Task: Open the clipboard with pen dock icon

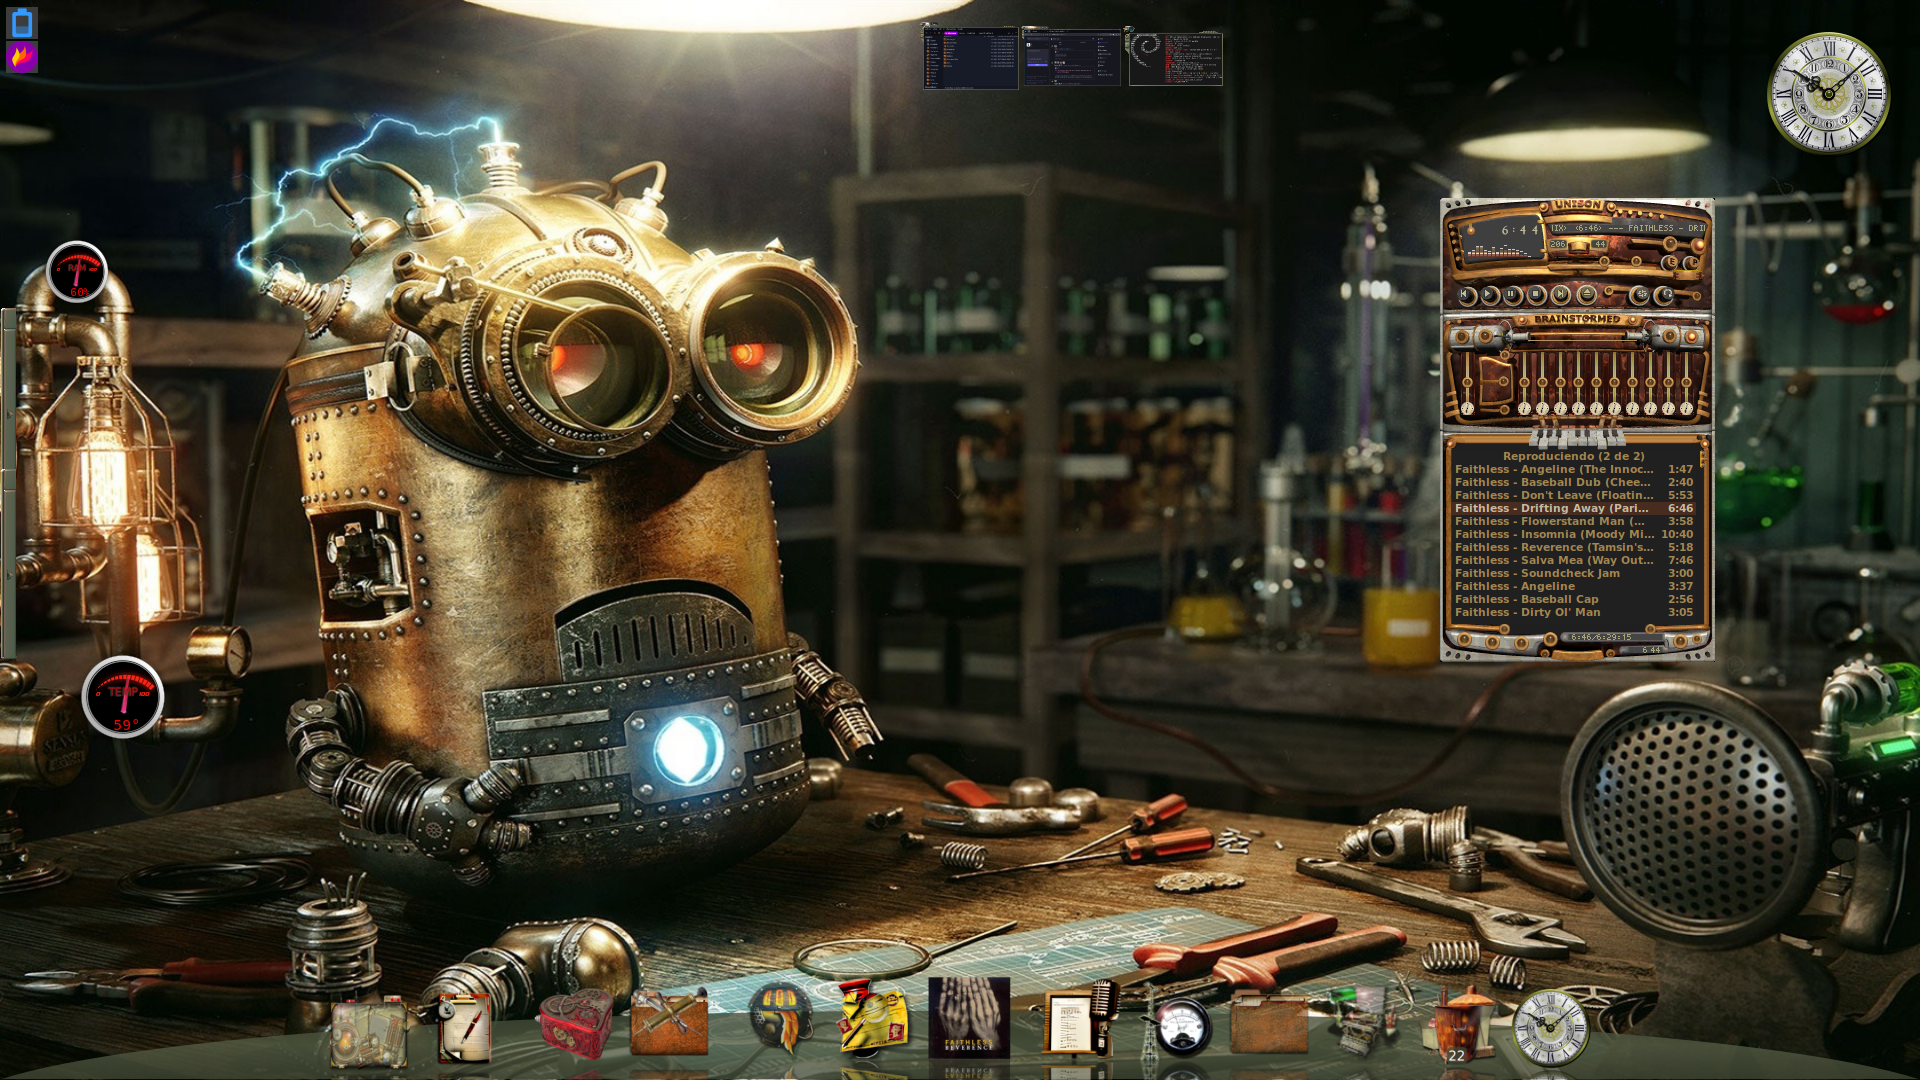Action: (464, 1028)
